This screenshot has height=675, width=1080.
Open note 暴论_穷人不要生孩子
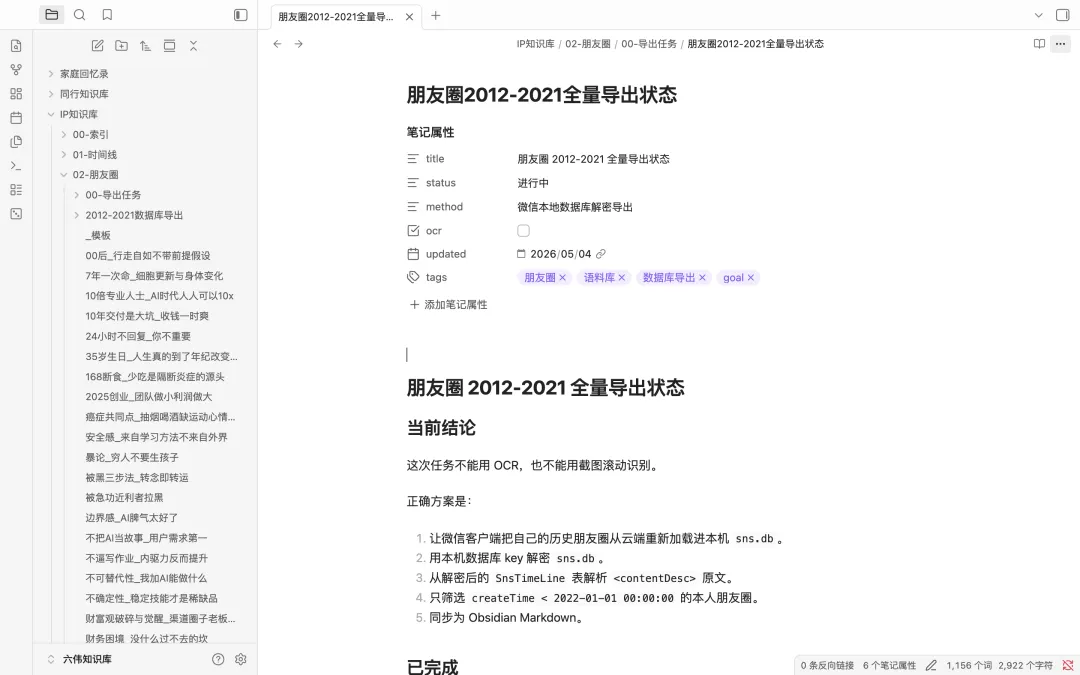[x=132, y=457]
